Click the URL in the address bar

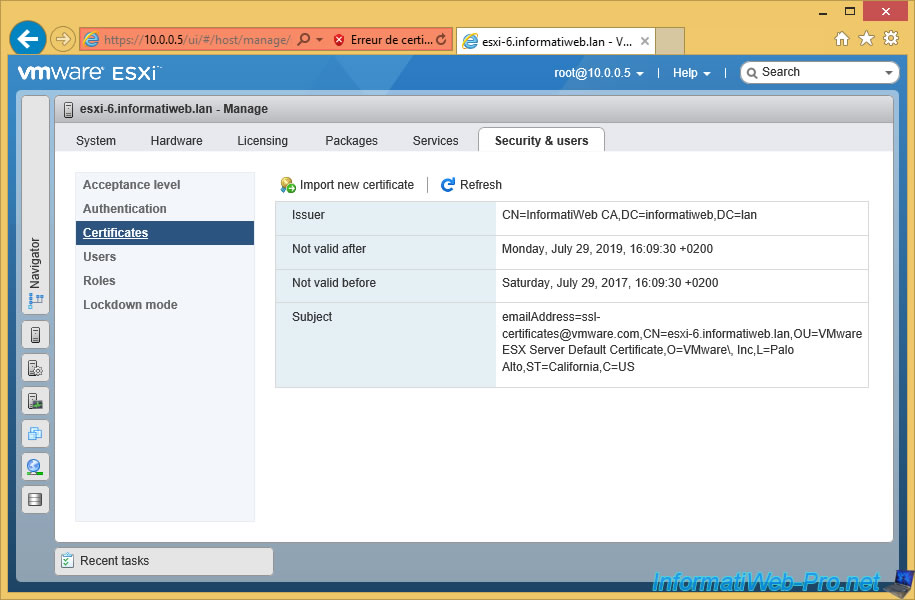[197, 40]
